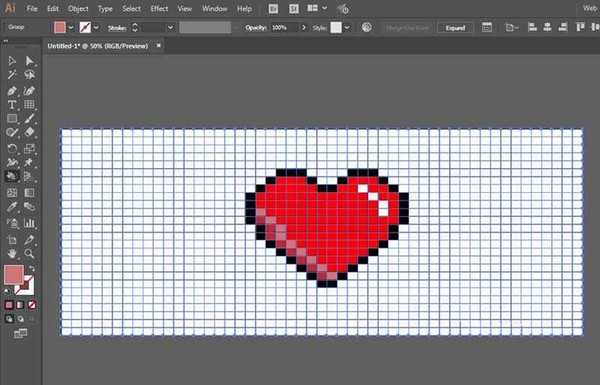This screenshot has width=600, height=385.
Task: Select the Eyedropper tool
Action: pyautogui.click(x=12, y=207)
